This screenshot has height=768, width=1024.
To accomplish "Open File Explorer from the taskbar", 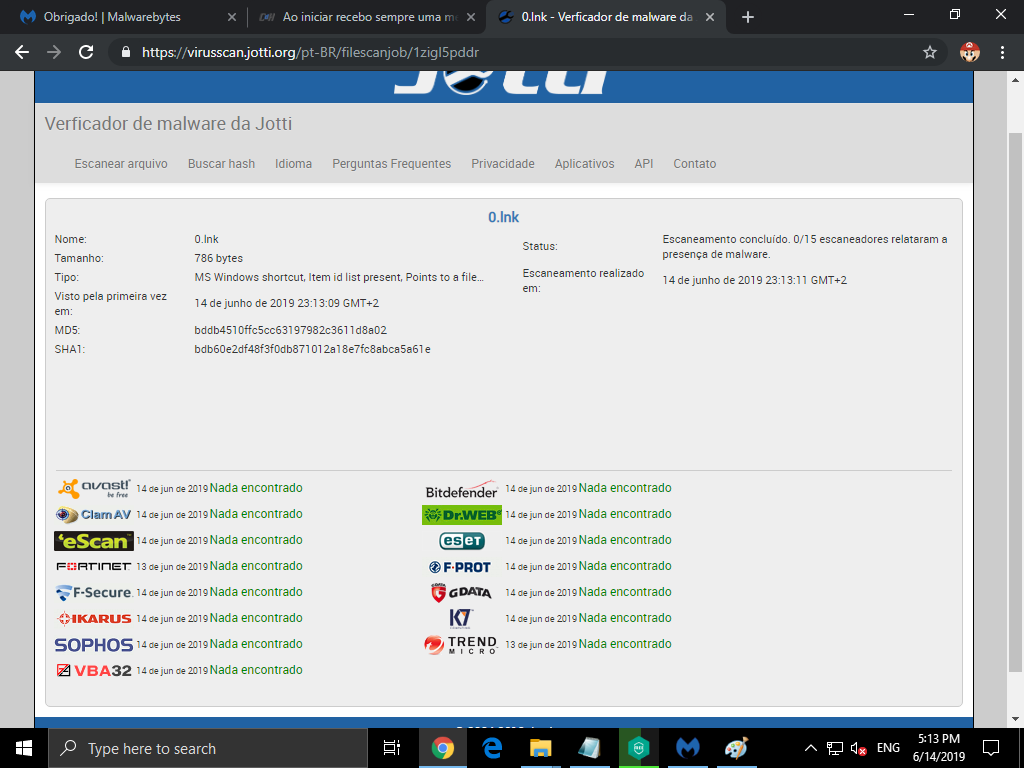I will click(541, 748).
